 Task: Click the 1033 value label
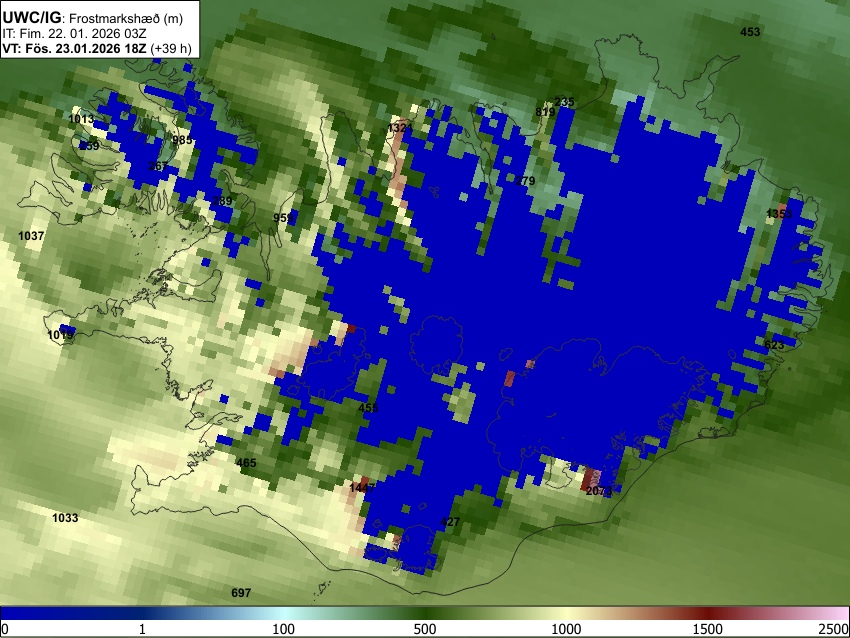coord(65,518)
